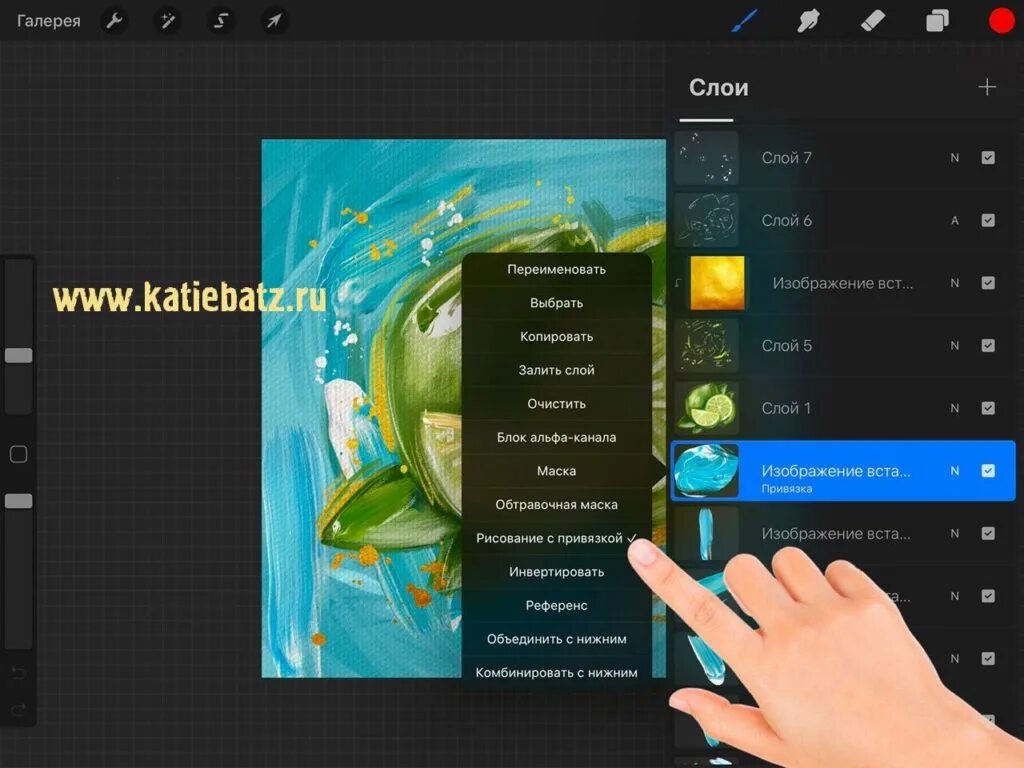Select the Brush tool
1024x768 pixels.
pyautogui.click(x=744, y=21)
